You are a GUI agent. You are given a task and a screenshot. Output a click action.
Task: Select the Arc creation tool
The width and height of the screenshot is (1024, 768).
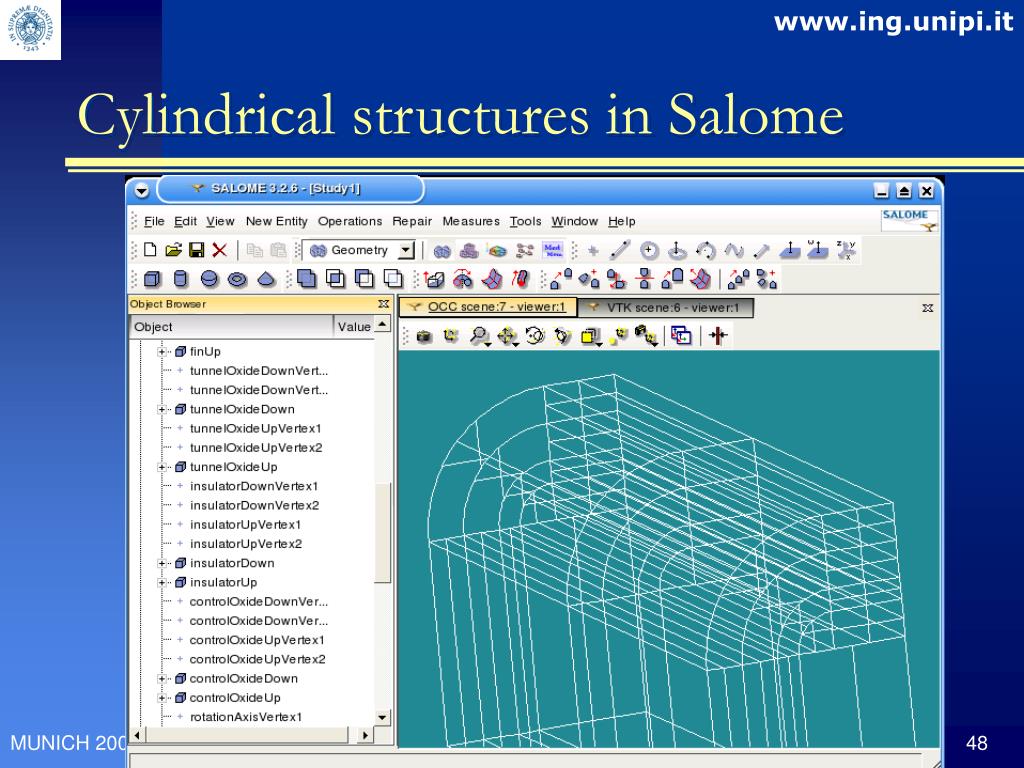pos(705,250)
